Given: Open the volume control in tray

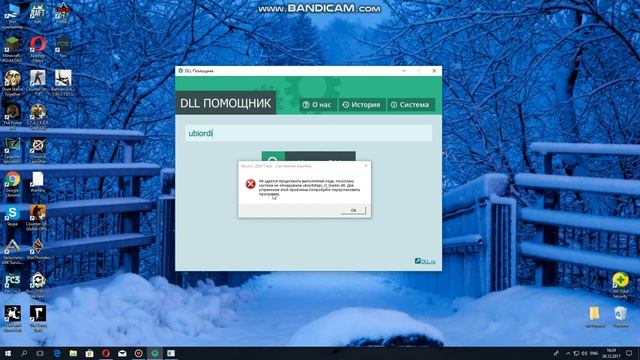Looking at the screenshot, I should tap(584, 353).
